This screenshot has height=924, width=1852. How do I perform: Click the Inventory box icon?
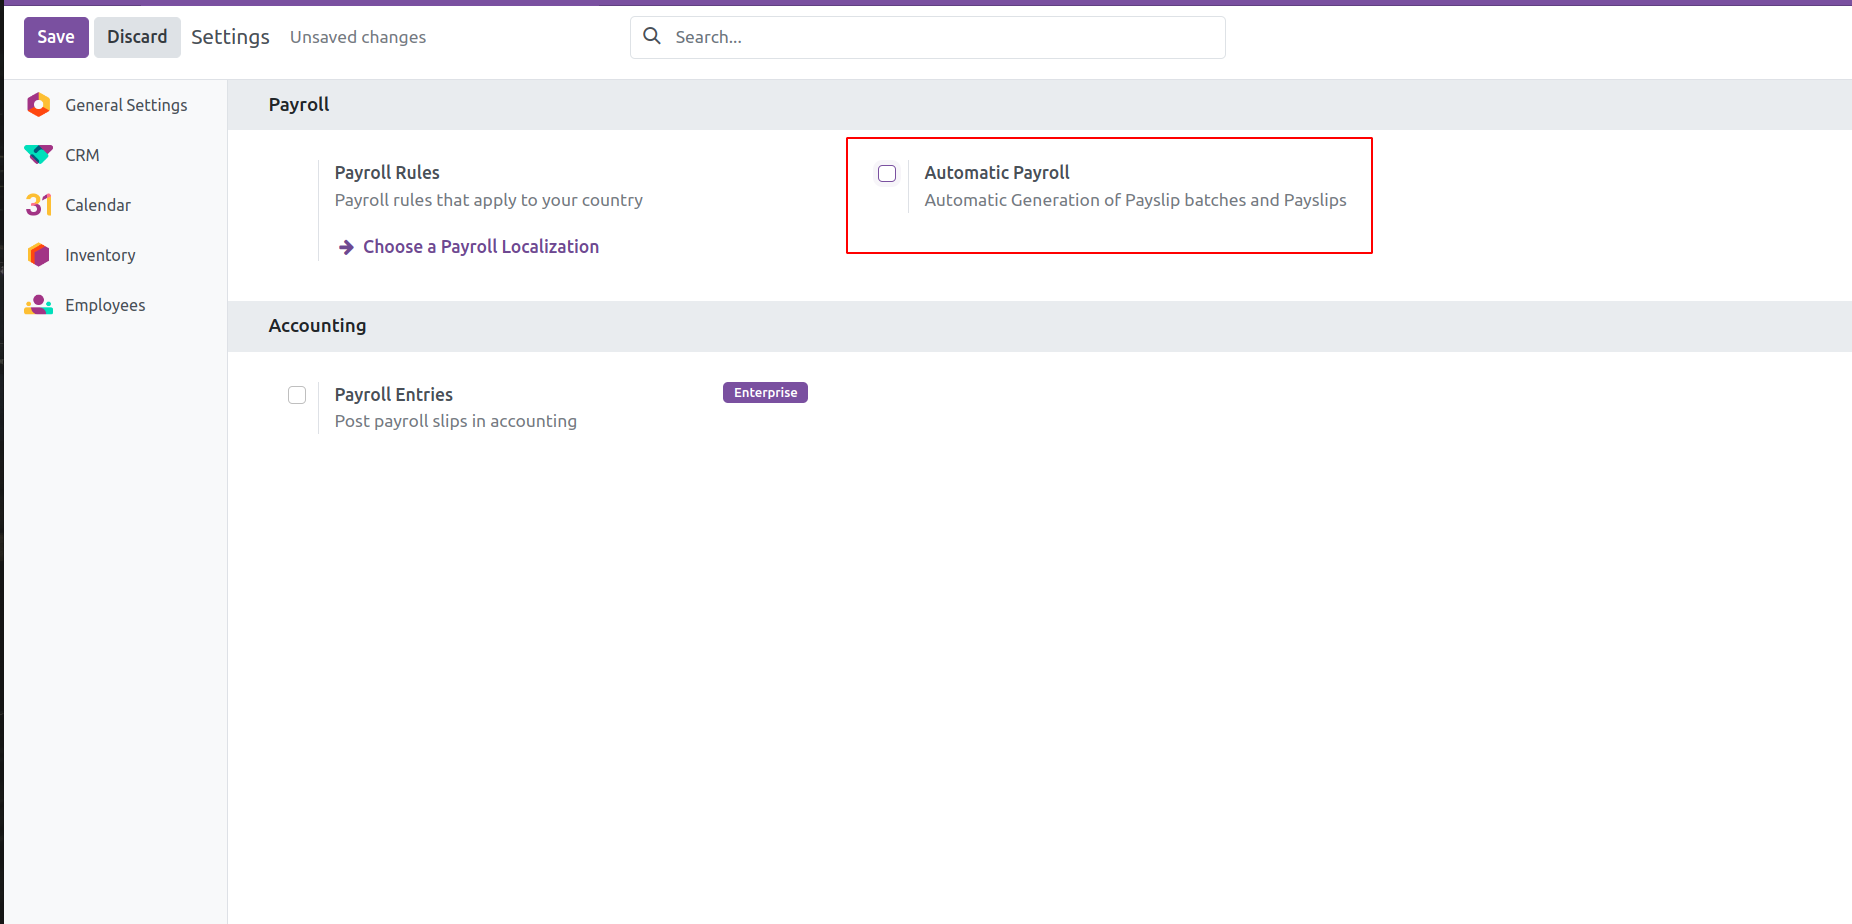coord(38,255)
